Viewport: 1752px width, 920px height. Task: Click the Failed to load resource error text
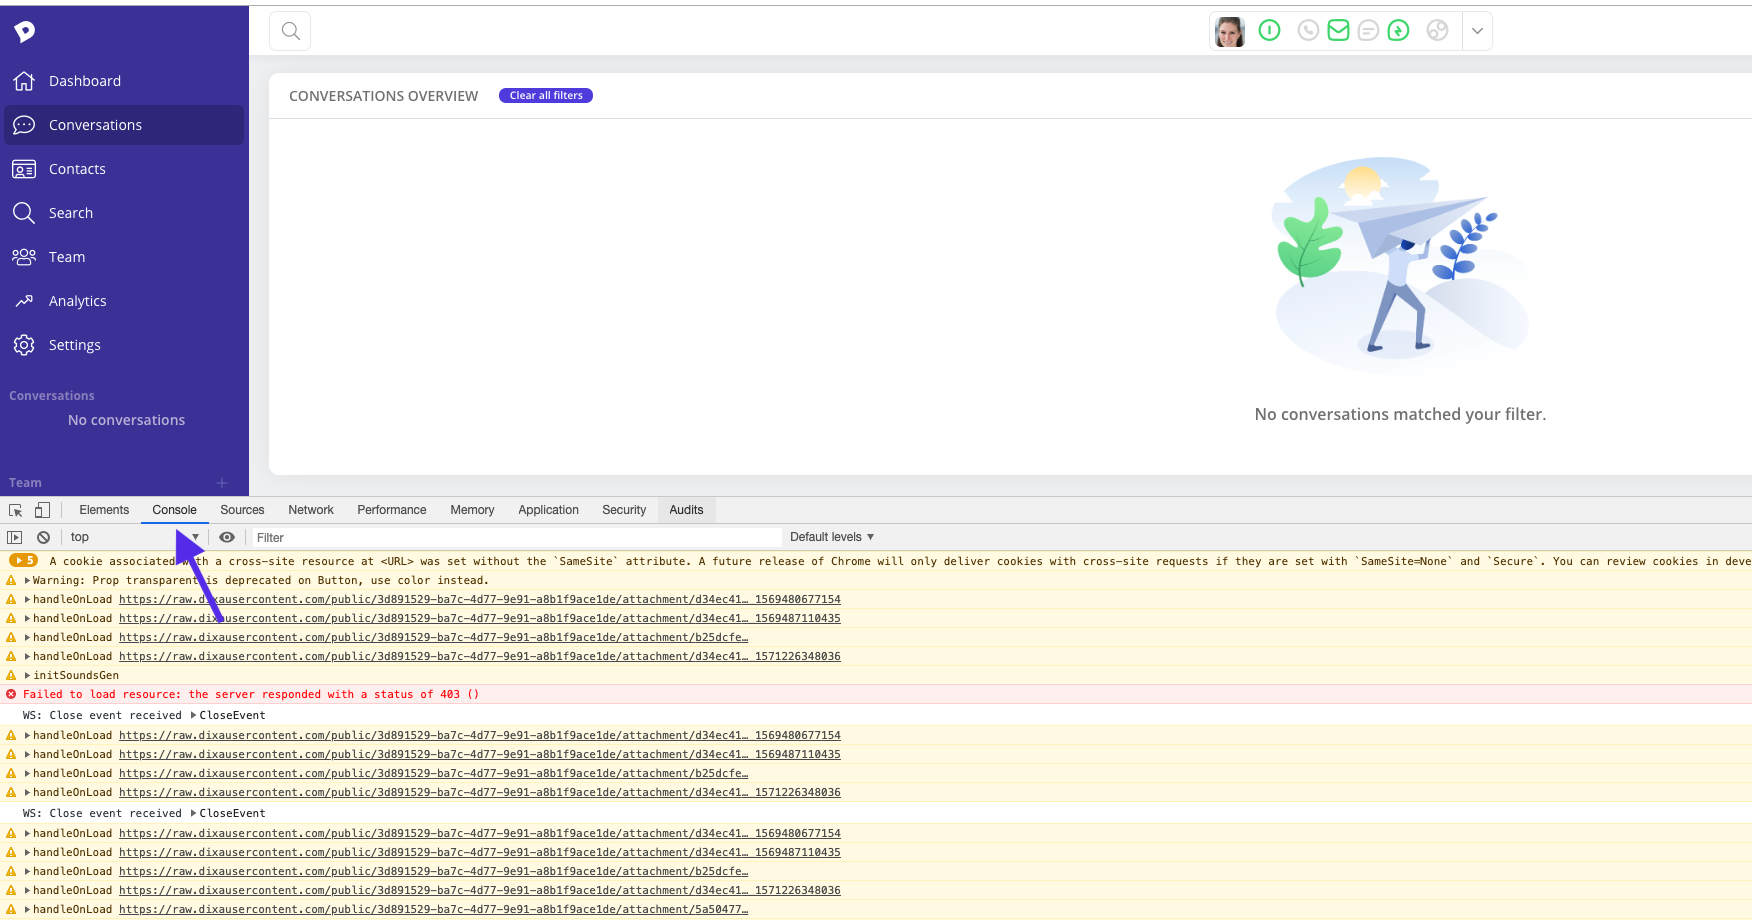tap(251, 694)
